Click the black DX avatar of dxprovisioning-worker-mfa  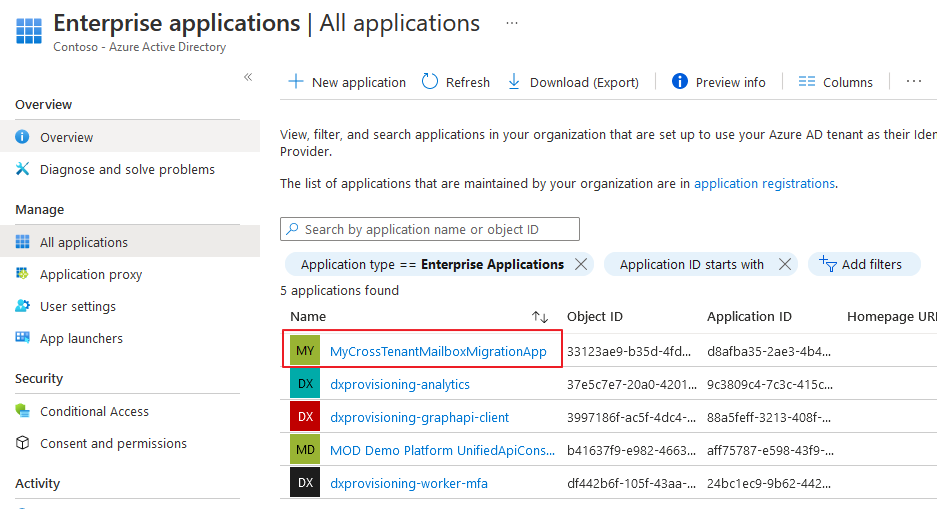point(305,482)
